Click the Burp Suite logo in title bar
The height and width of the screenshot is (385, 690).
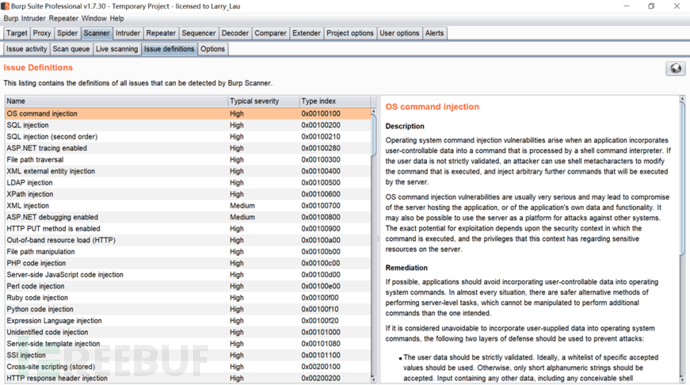pos(5,6)
